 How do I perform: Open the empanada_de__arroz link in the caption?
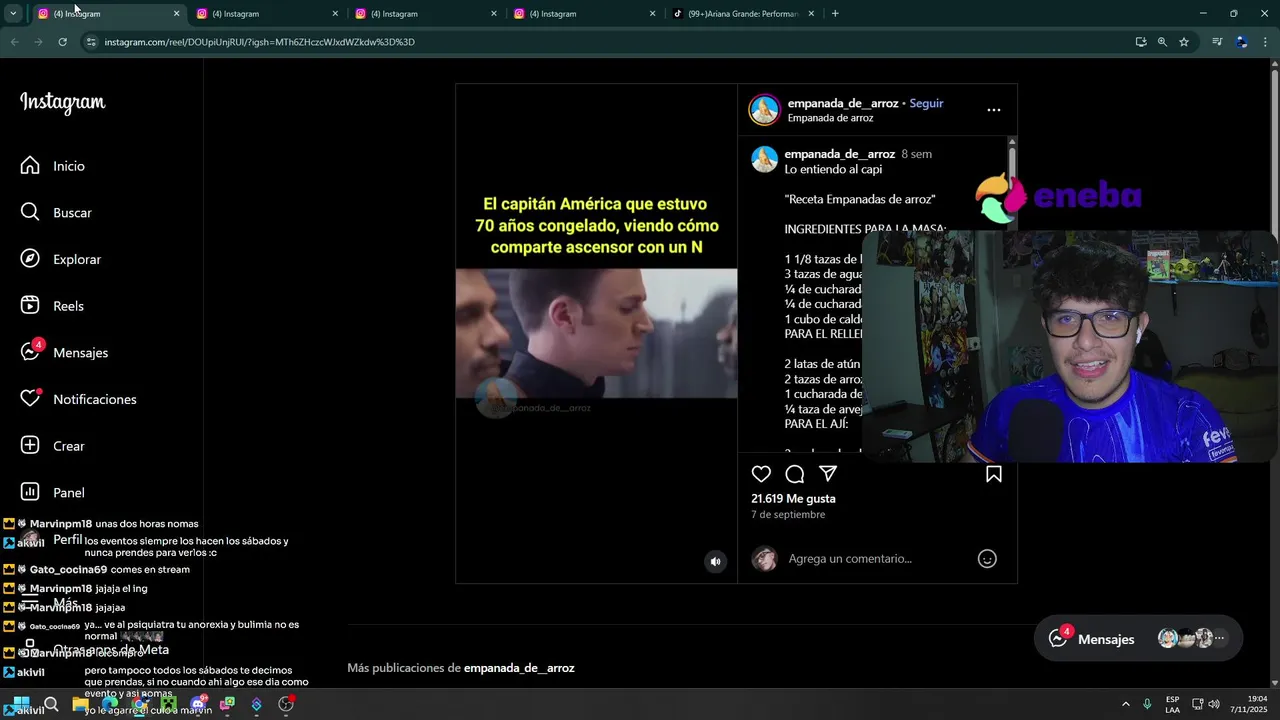(x=839, y=154)
